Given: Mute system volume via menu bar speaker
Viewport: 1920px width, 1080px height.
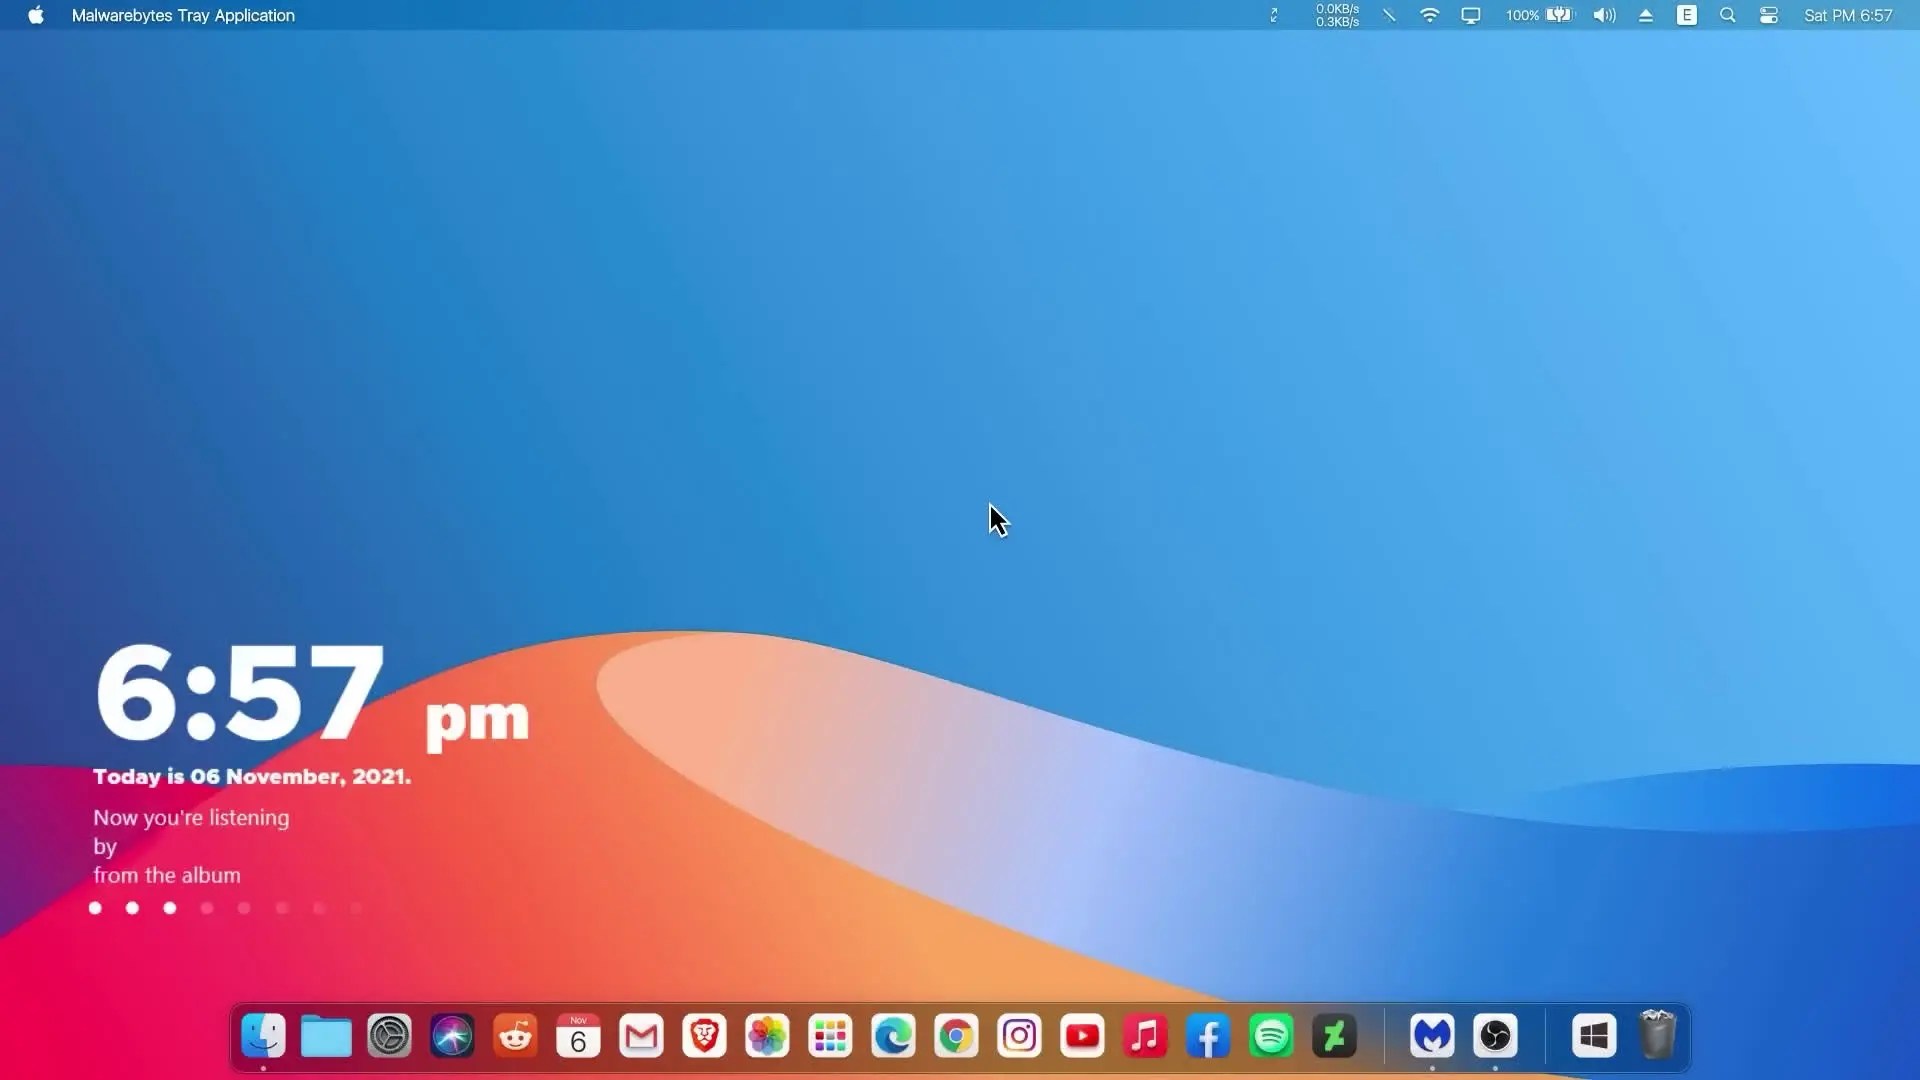Looking at the screenshot, I should [1602, 15].
